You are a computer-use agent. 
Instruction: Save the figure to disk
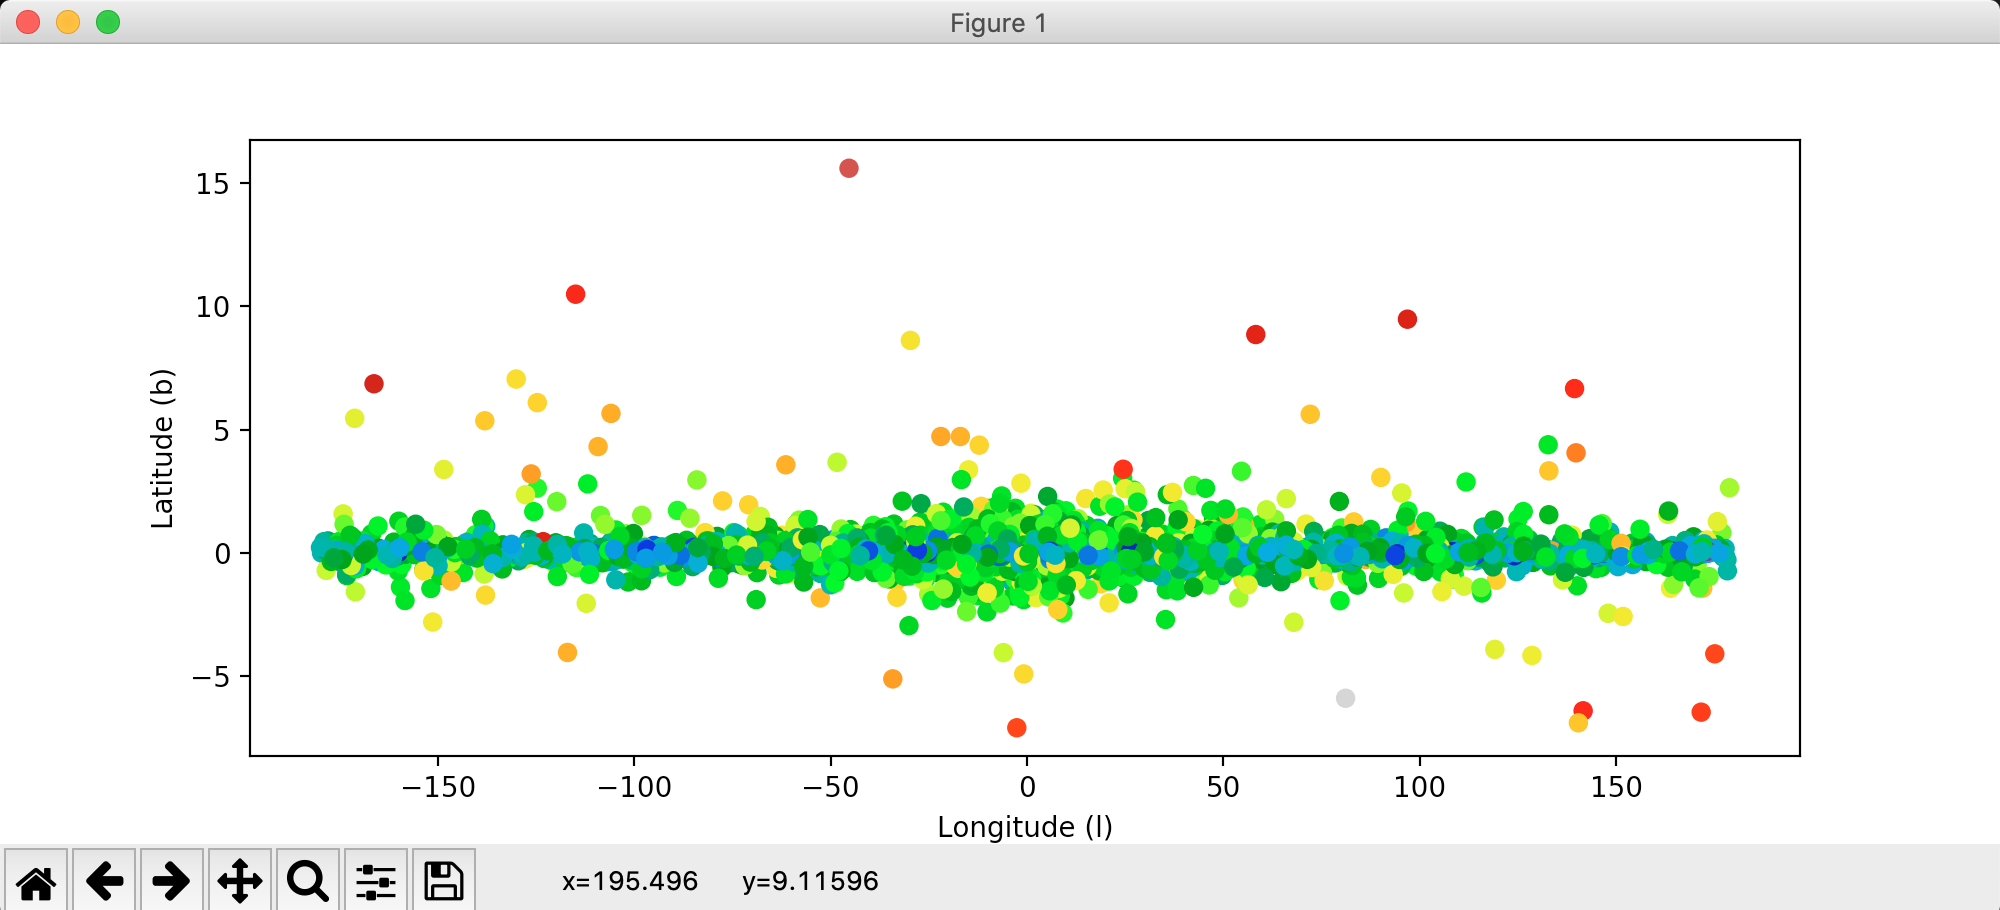(x=444, y=881)
